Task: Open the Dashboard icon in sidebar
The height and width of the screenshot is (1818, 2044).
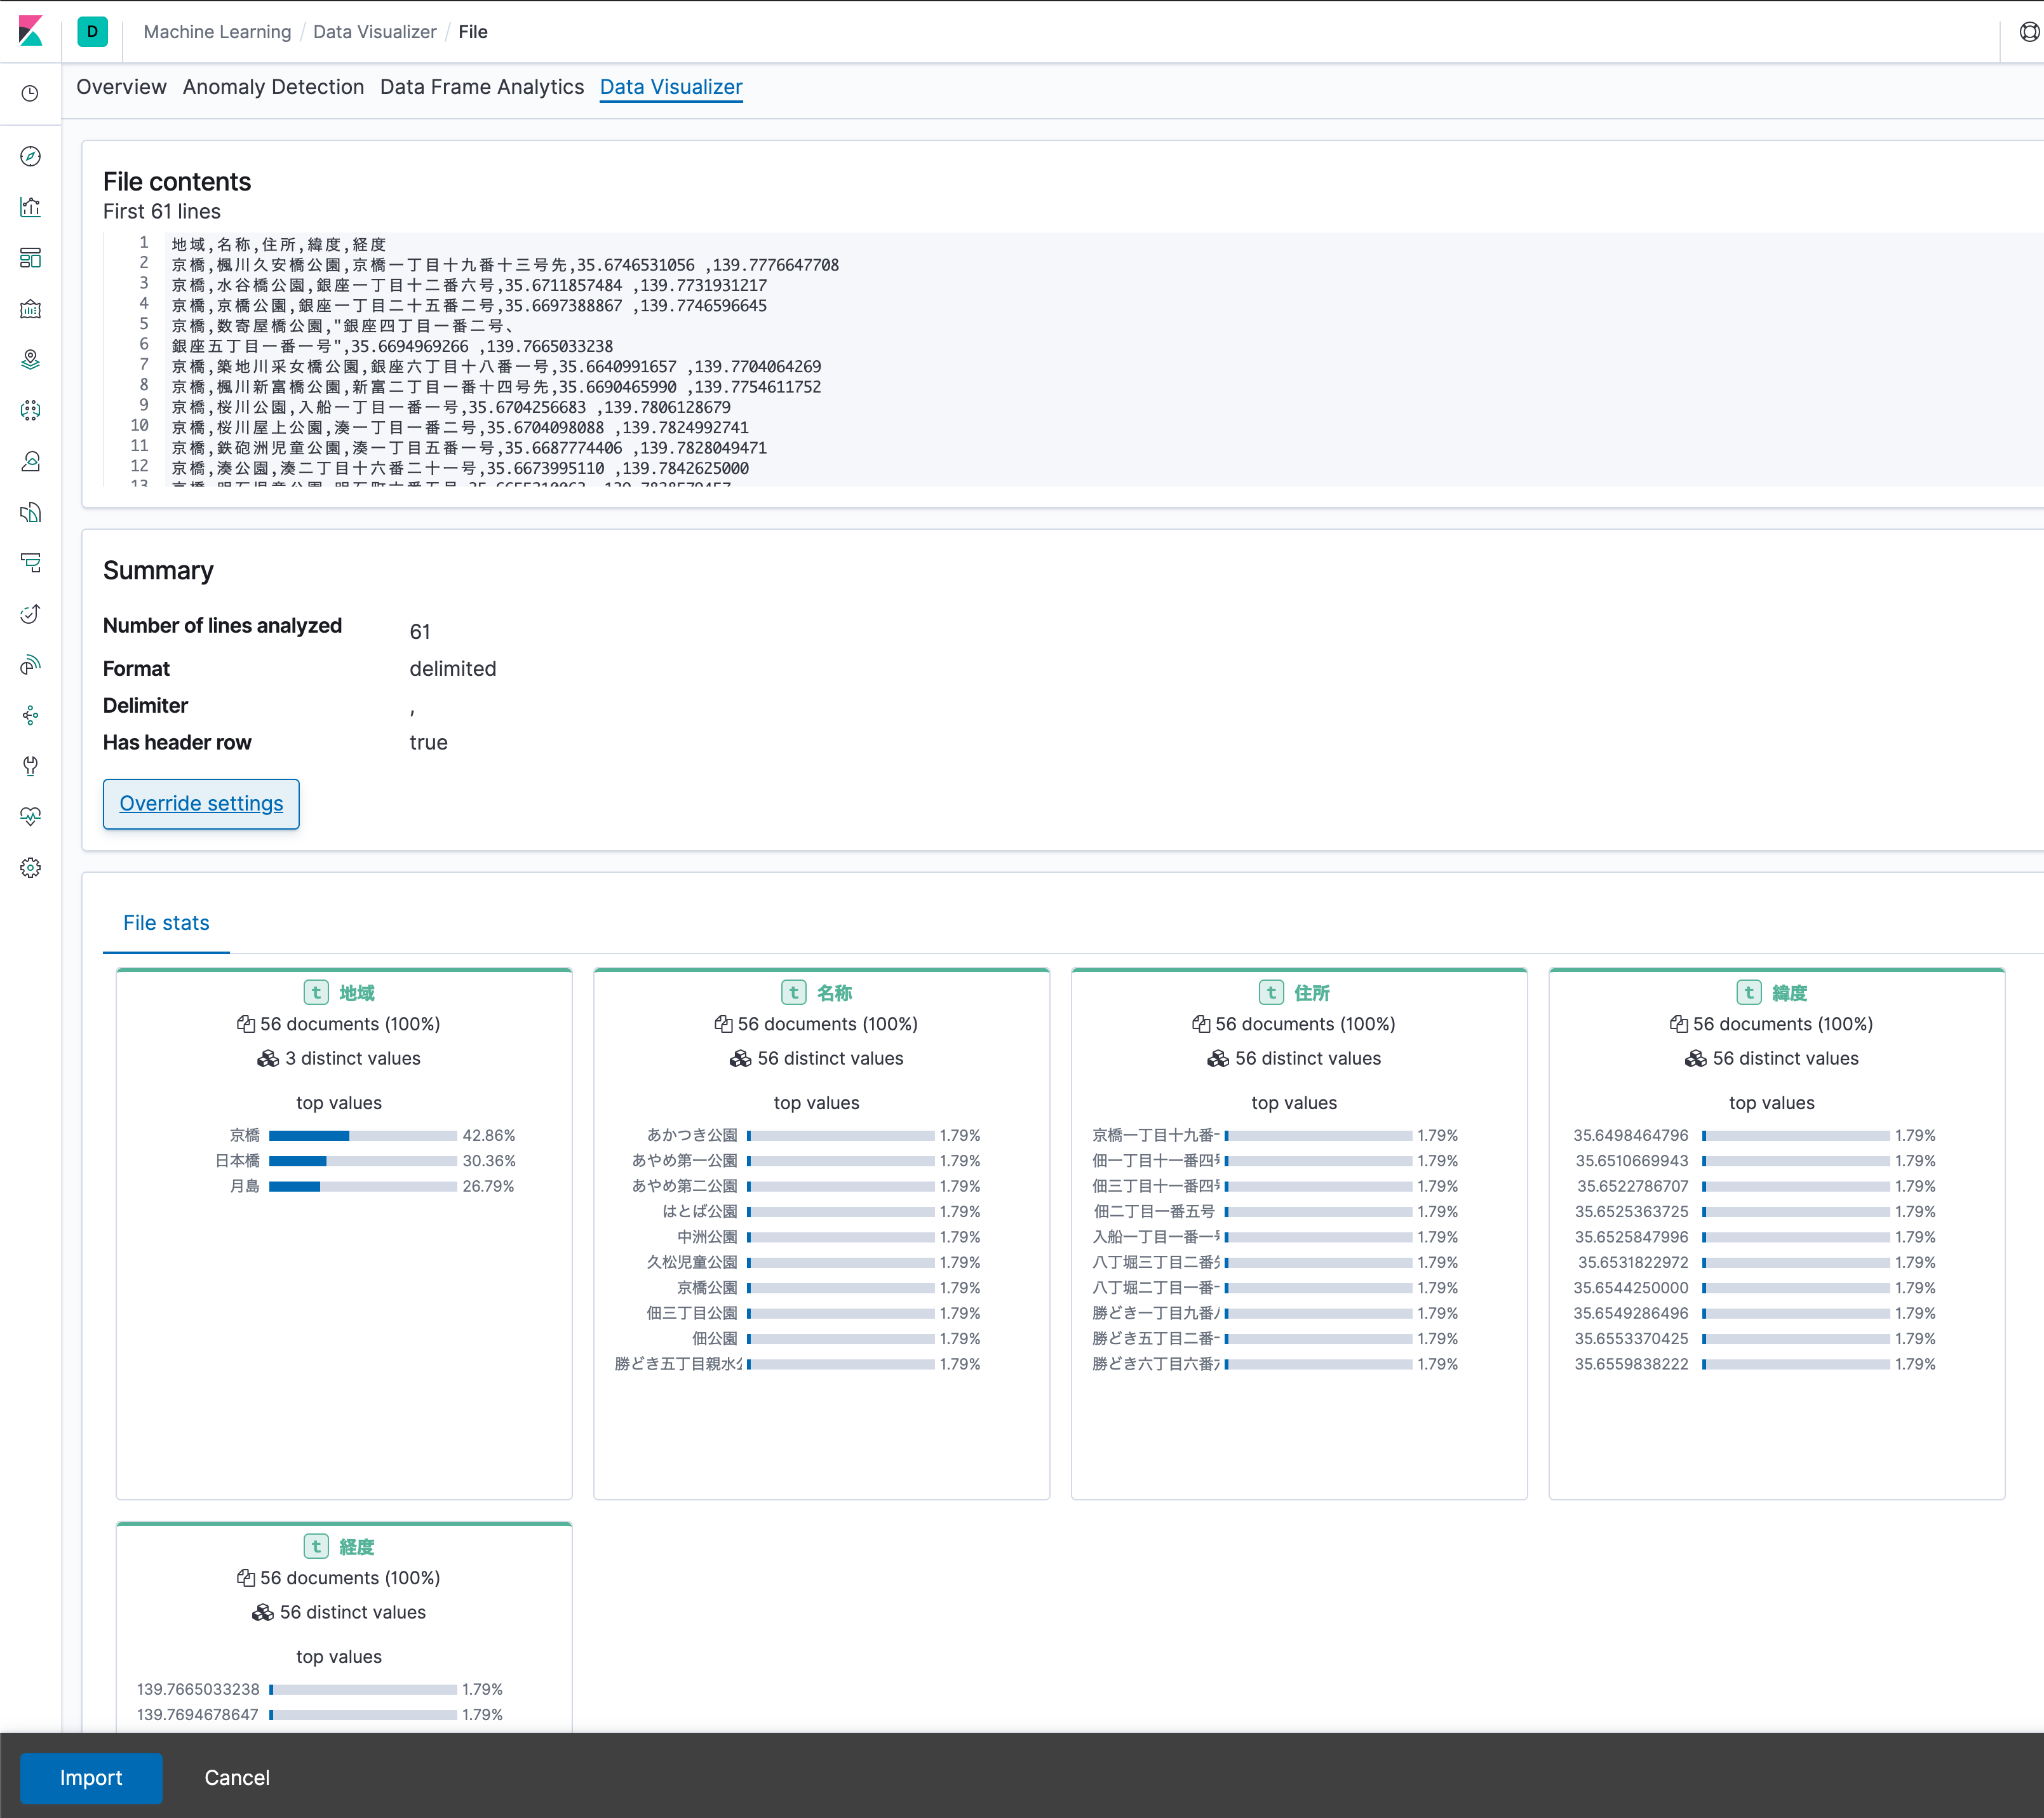Action: click(x=30, y=258)
